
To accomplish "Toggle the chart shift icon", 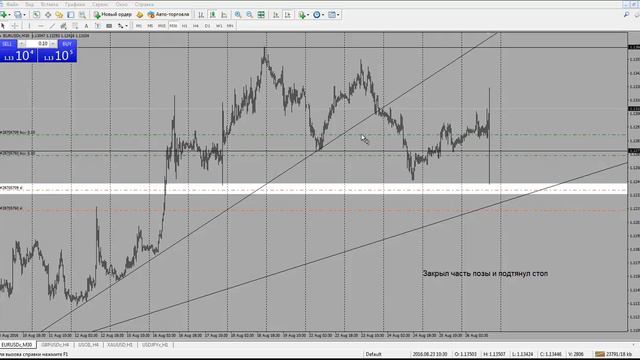I will pyautogui.click(x=288, y=15).
